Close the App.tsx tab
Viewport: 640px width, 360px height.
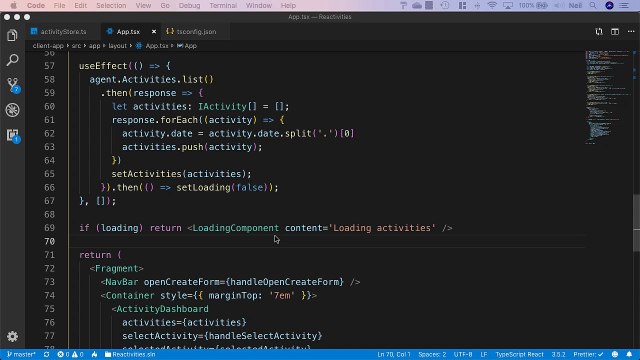click(x=154, y=31)
